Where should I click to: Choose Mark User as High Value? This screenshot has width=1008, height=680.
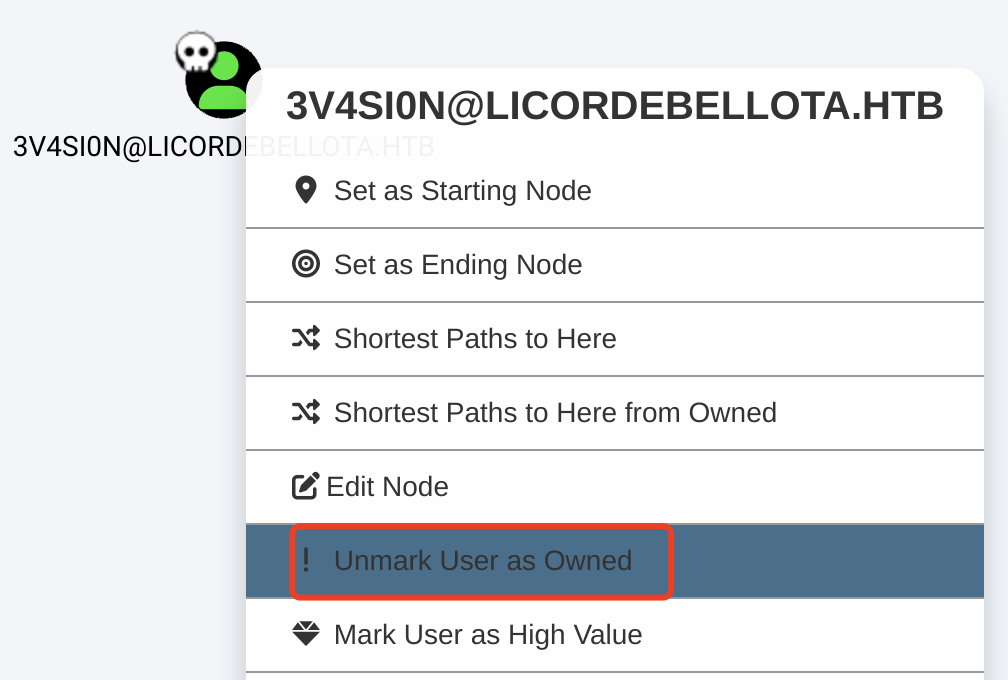(x=488, y=634)
